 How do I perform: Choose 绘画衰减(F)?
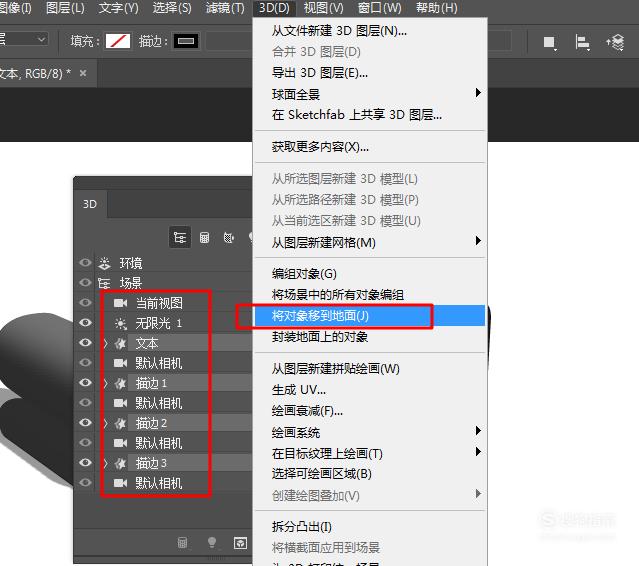click(x=370, y=411)
